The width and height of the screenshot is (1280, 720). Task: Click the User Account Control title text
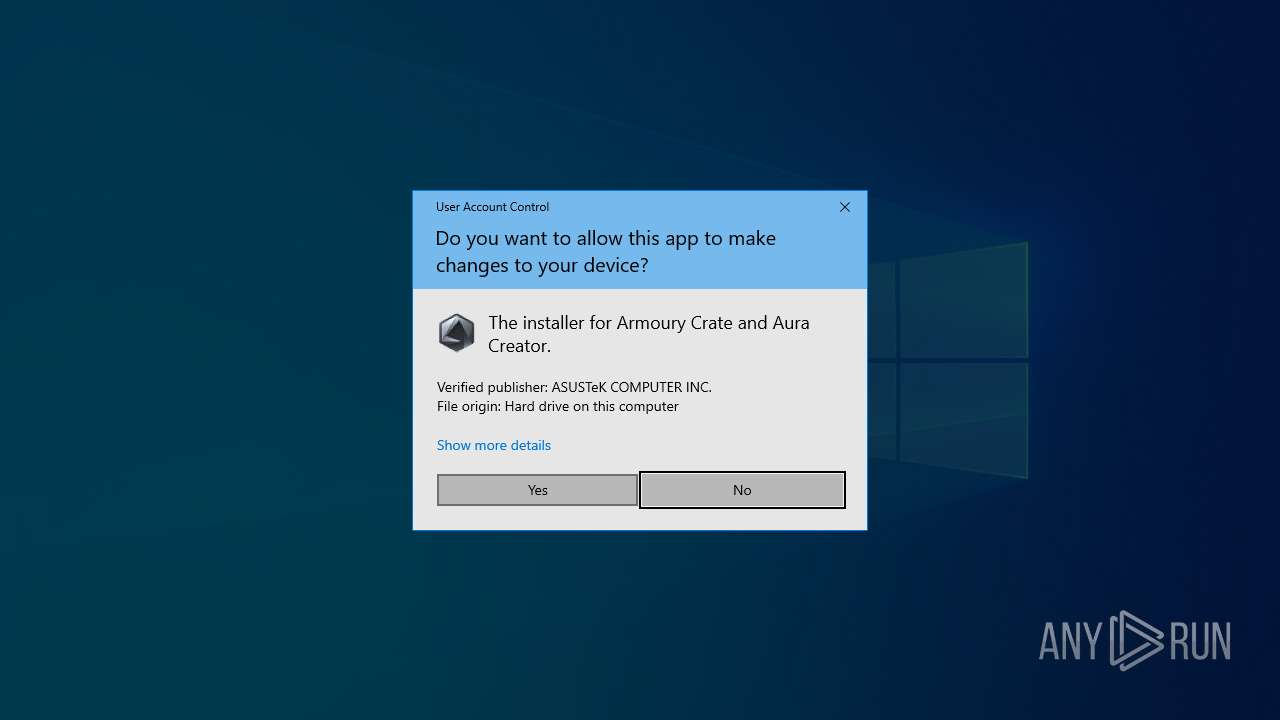[492, 207]
